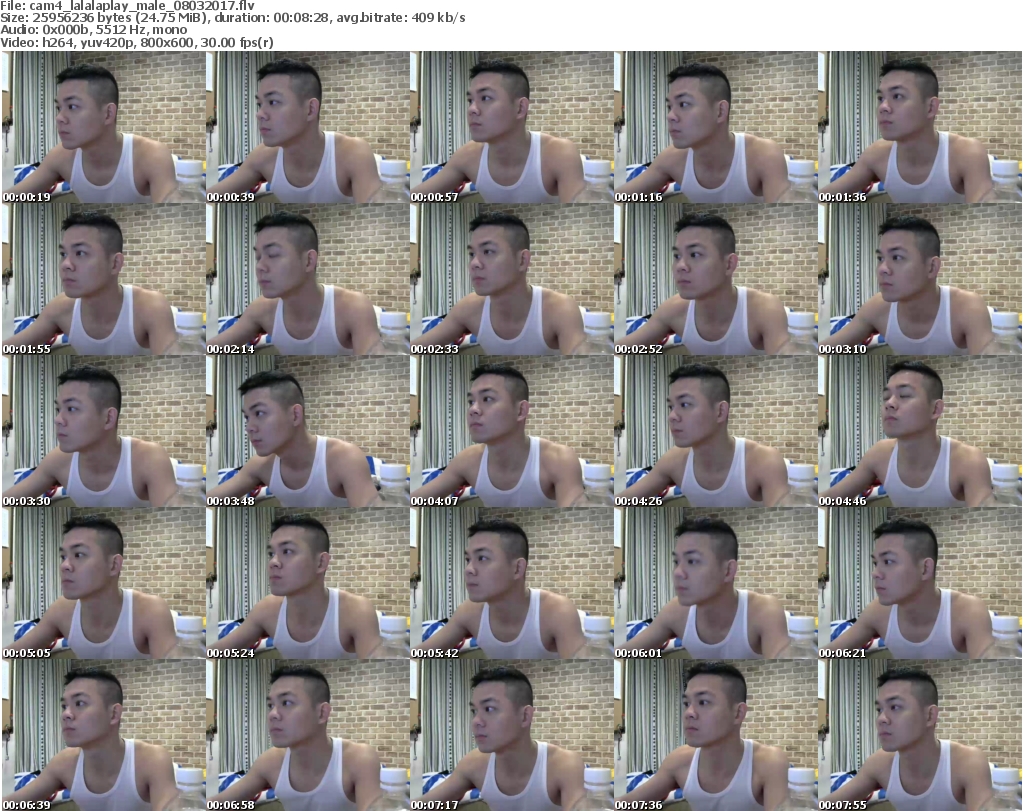View the thumbnail frame timestamped 00:06:39

[103, 735]
